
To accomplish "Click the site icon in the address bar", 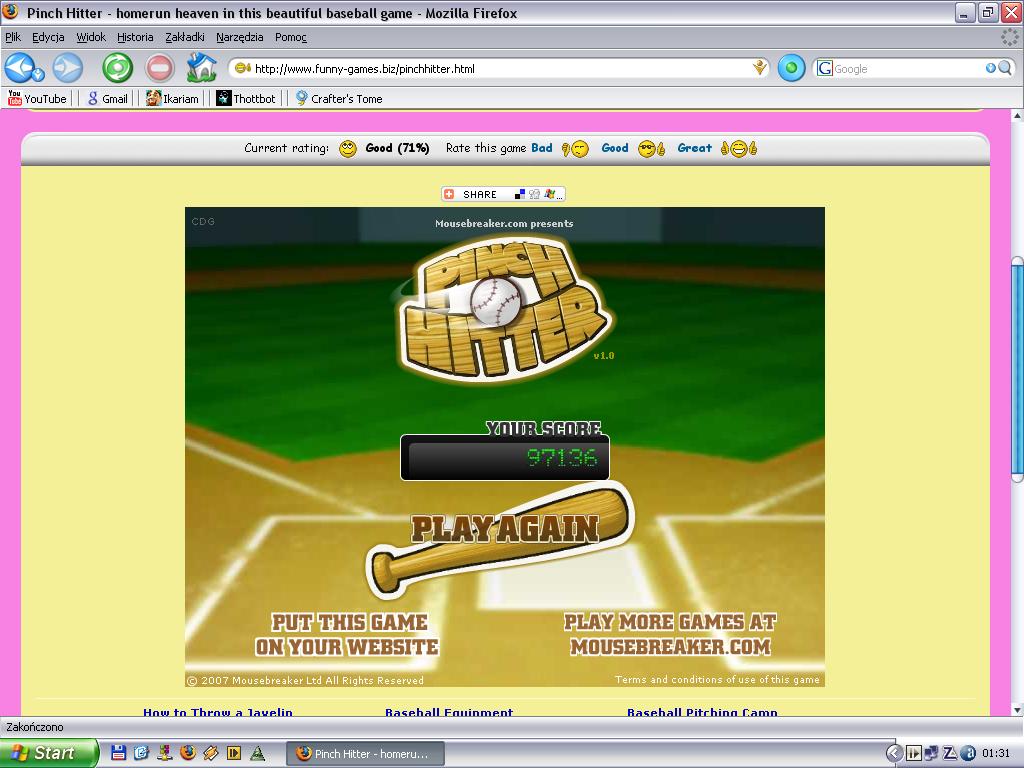I will click(x=242, y=68).
